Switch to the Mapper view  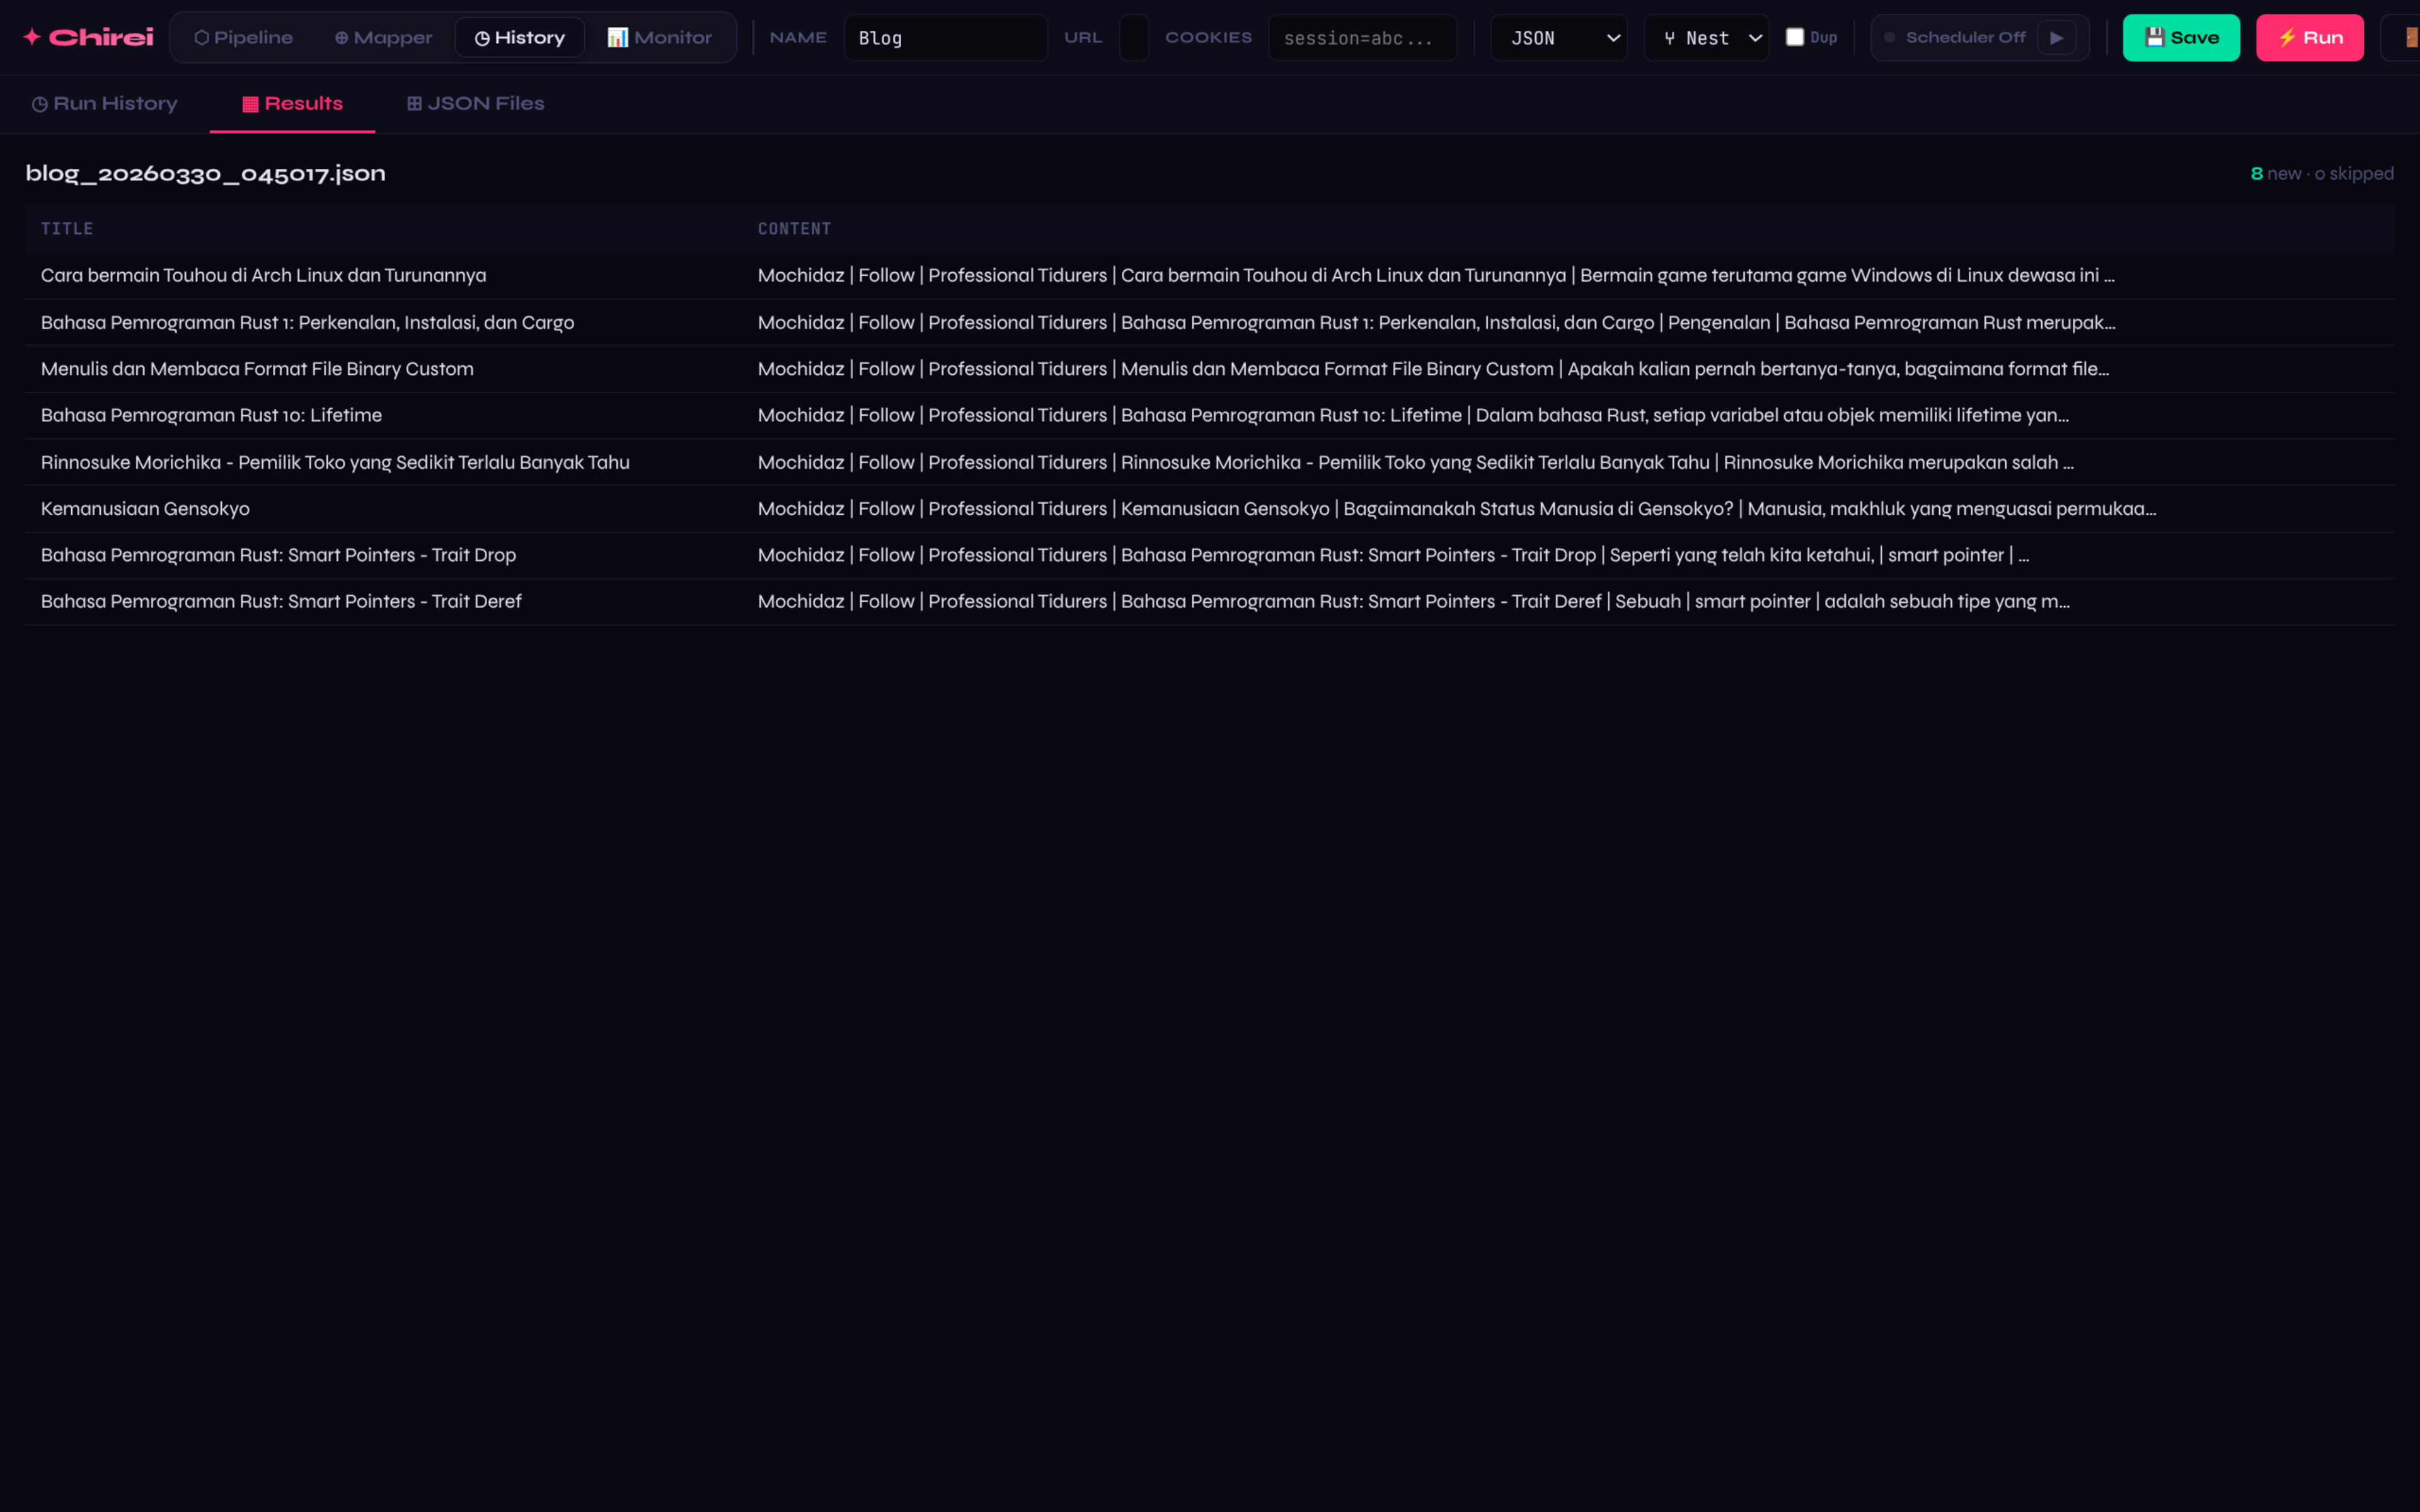[383, 38]
